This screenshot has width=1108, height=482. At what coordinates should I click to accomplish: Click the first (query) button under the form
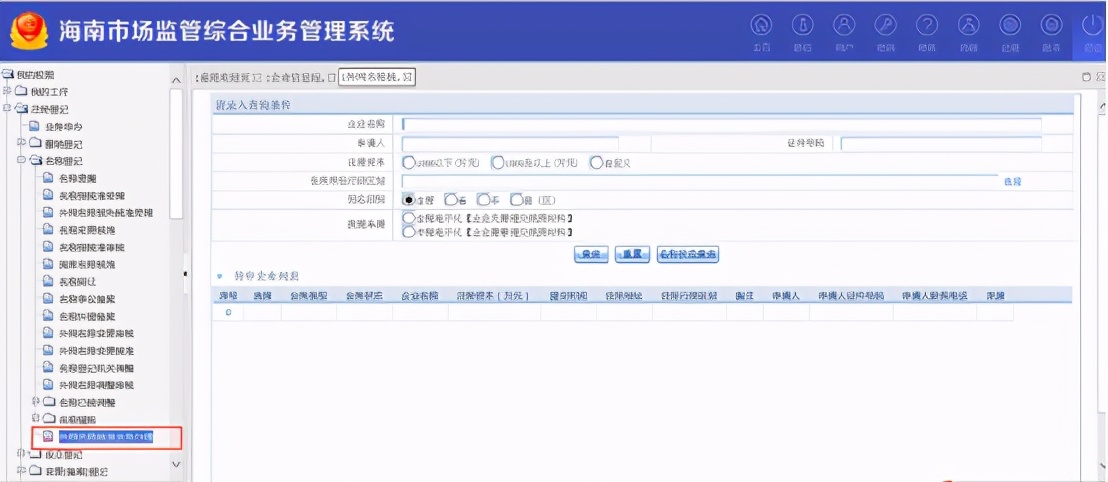point(591,254)
